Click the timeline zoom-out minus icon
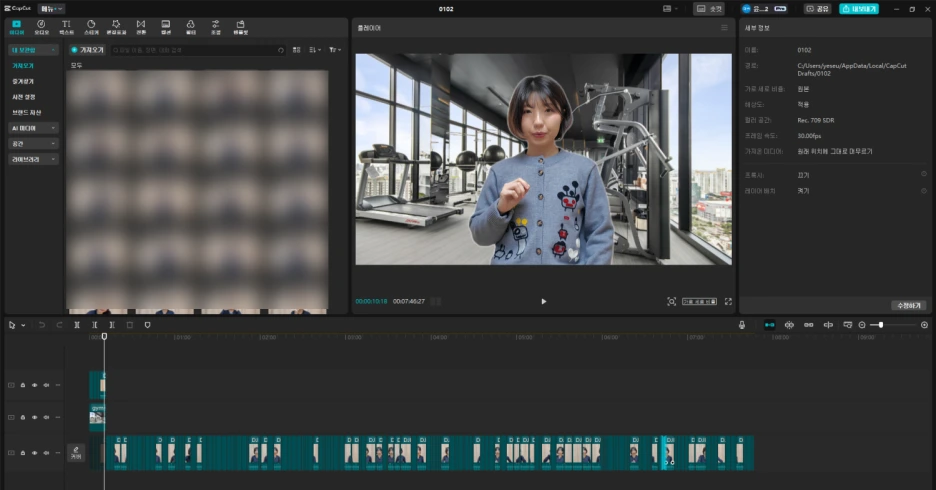 (862, 325)
